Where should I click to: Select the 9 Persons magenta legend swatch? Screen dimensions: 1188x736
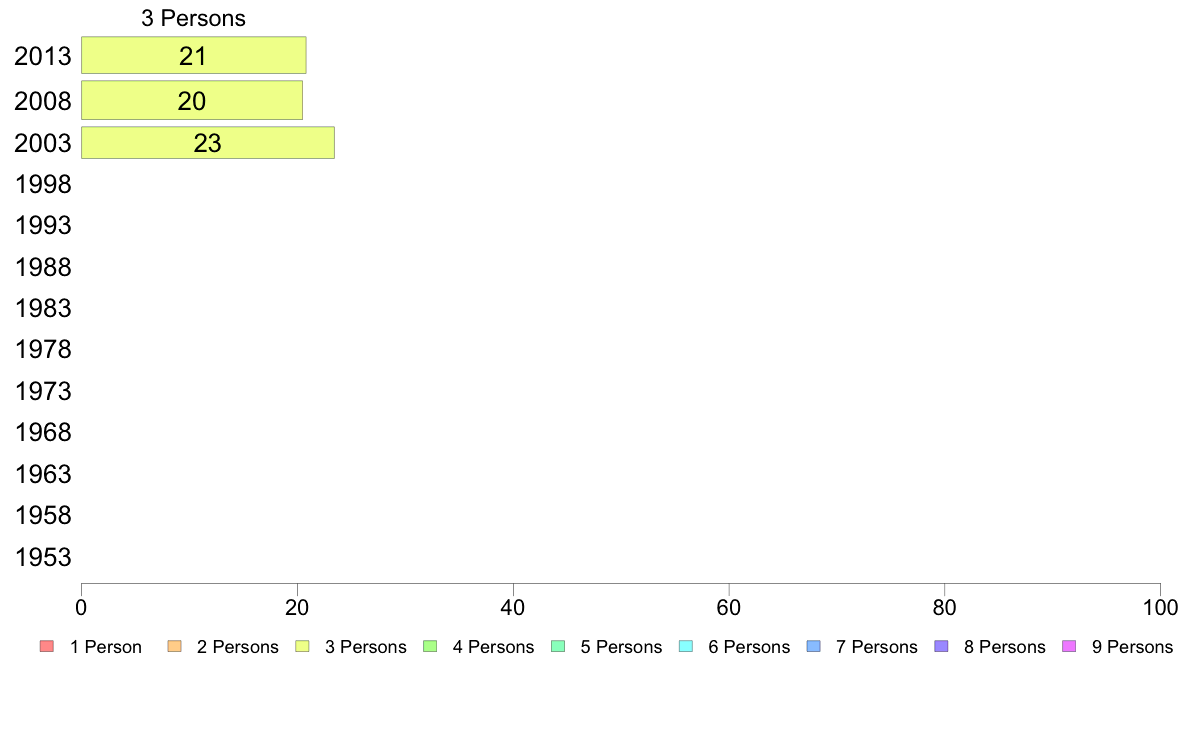click(1069, 647)
